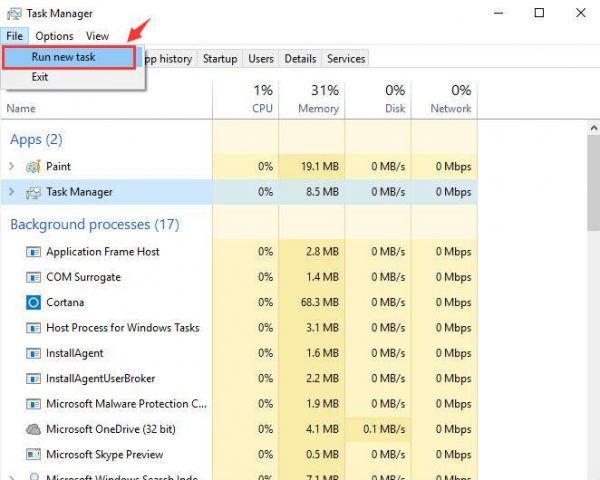
Task: Select the InstallAgentUserBroker process name
Action: tap(101, 379)
